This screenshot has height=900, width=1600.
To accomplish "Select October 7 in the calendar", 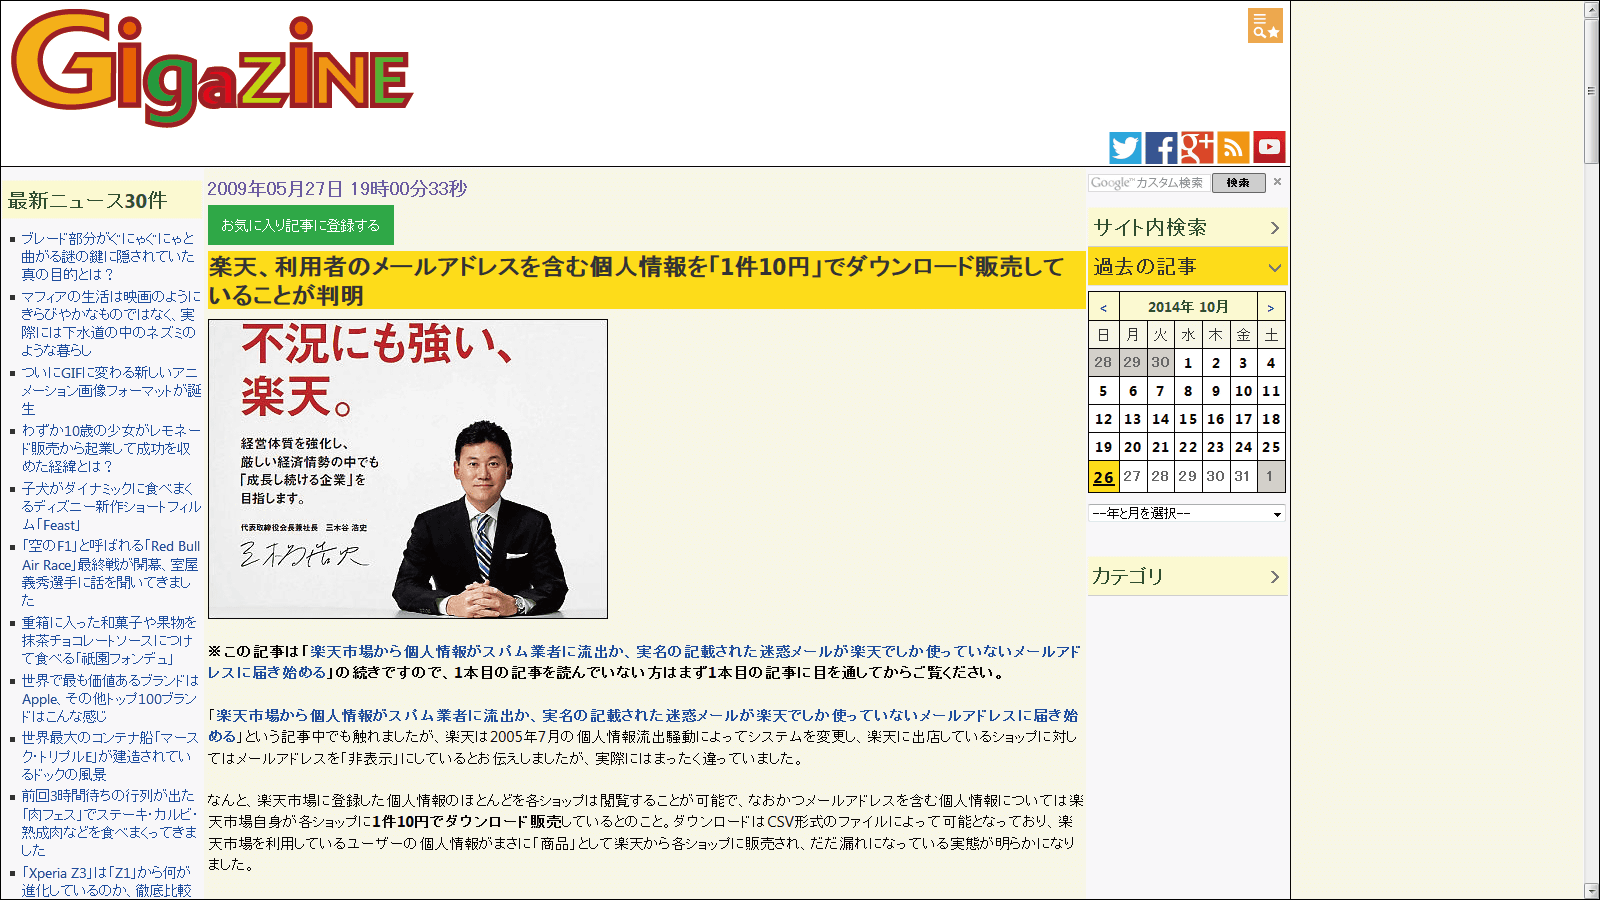I will [x=1160, y=391].
